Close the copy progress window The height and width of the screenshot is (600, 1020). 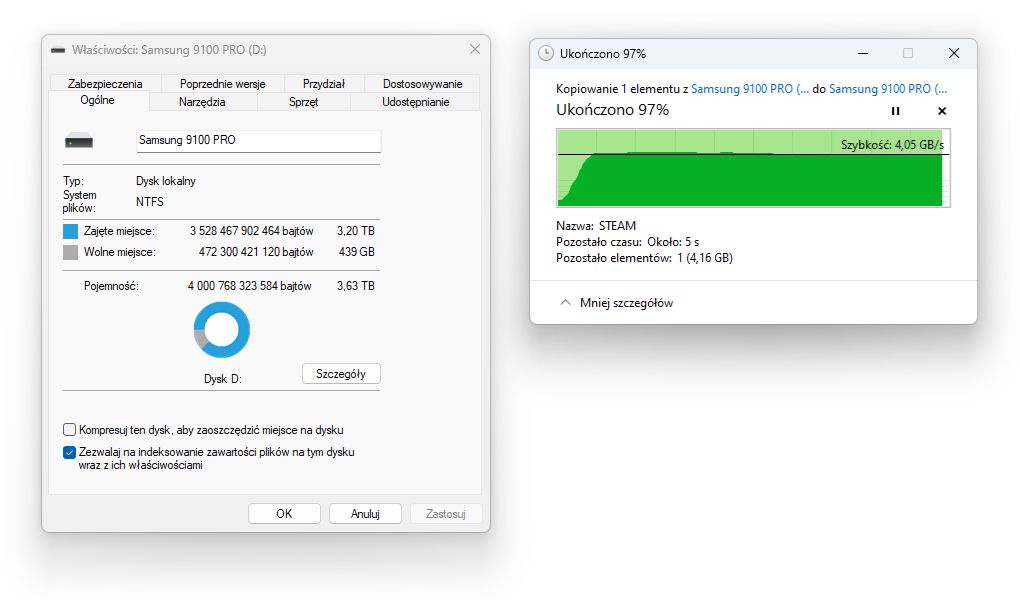click(x=954, y=53)
